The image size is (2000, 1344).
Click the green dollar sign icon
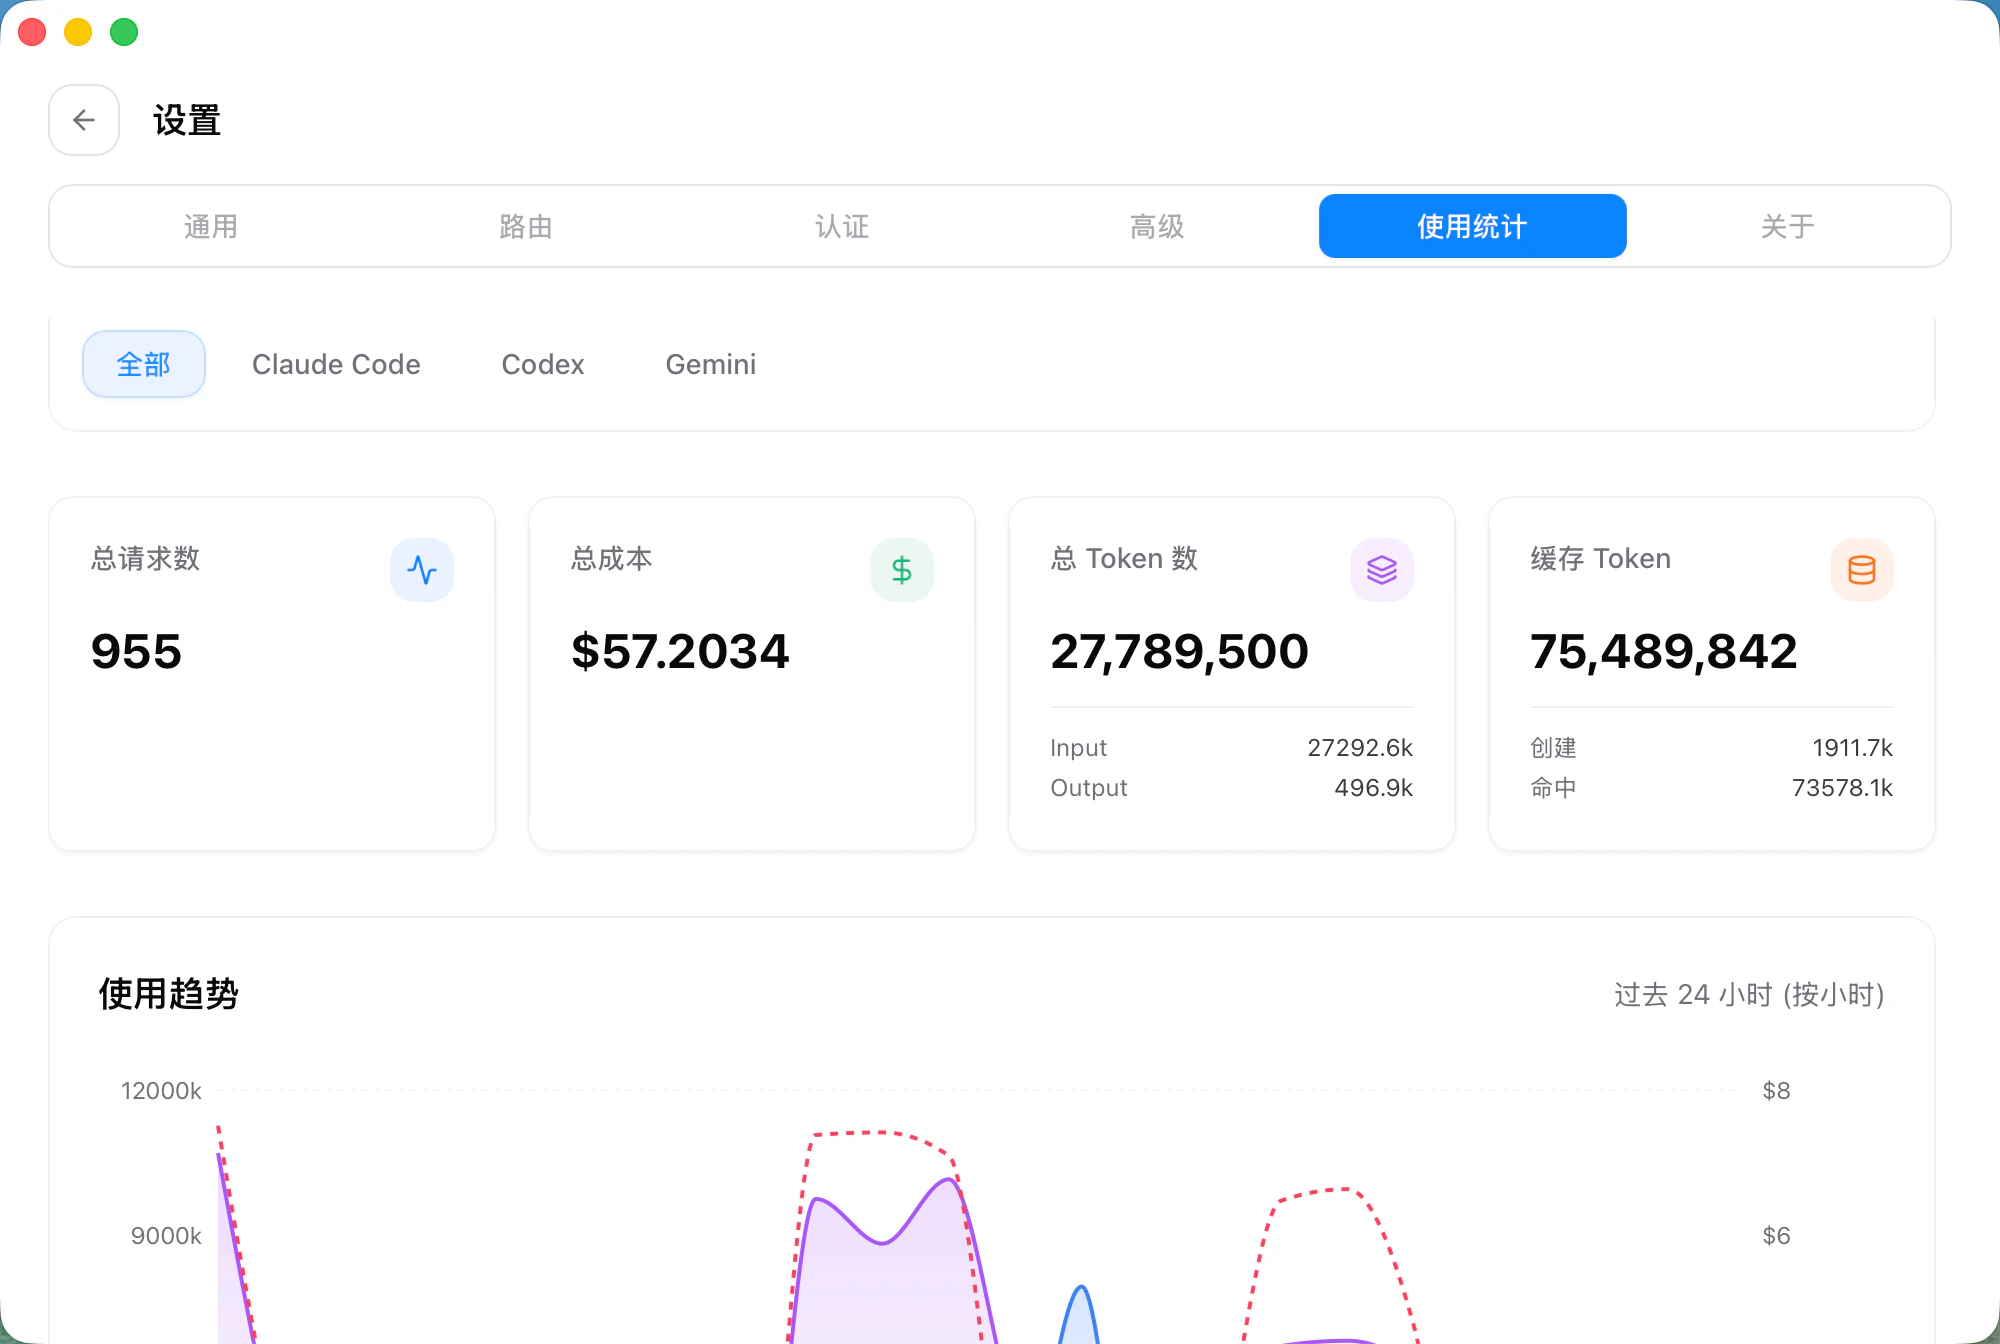pyautogui.click(x=901, y=570)
